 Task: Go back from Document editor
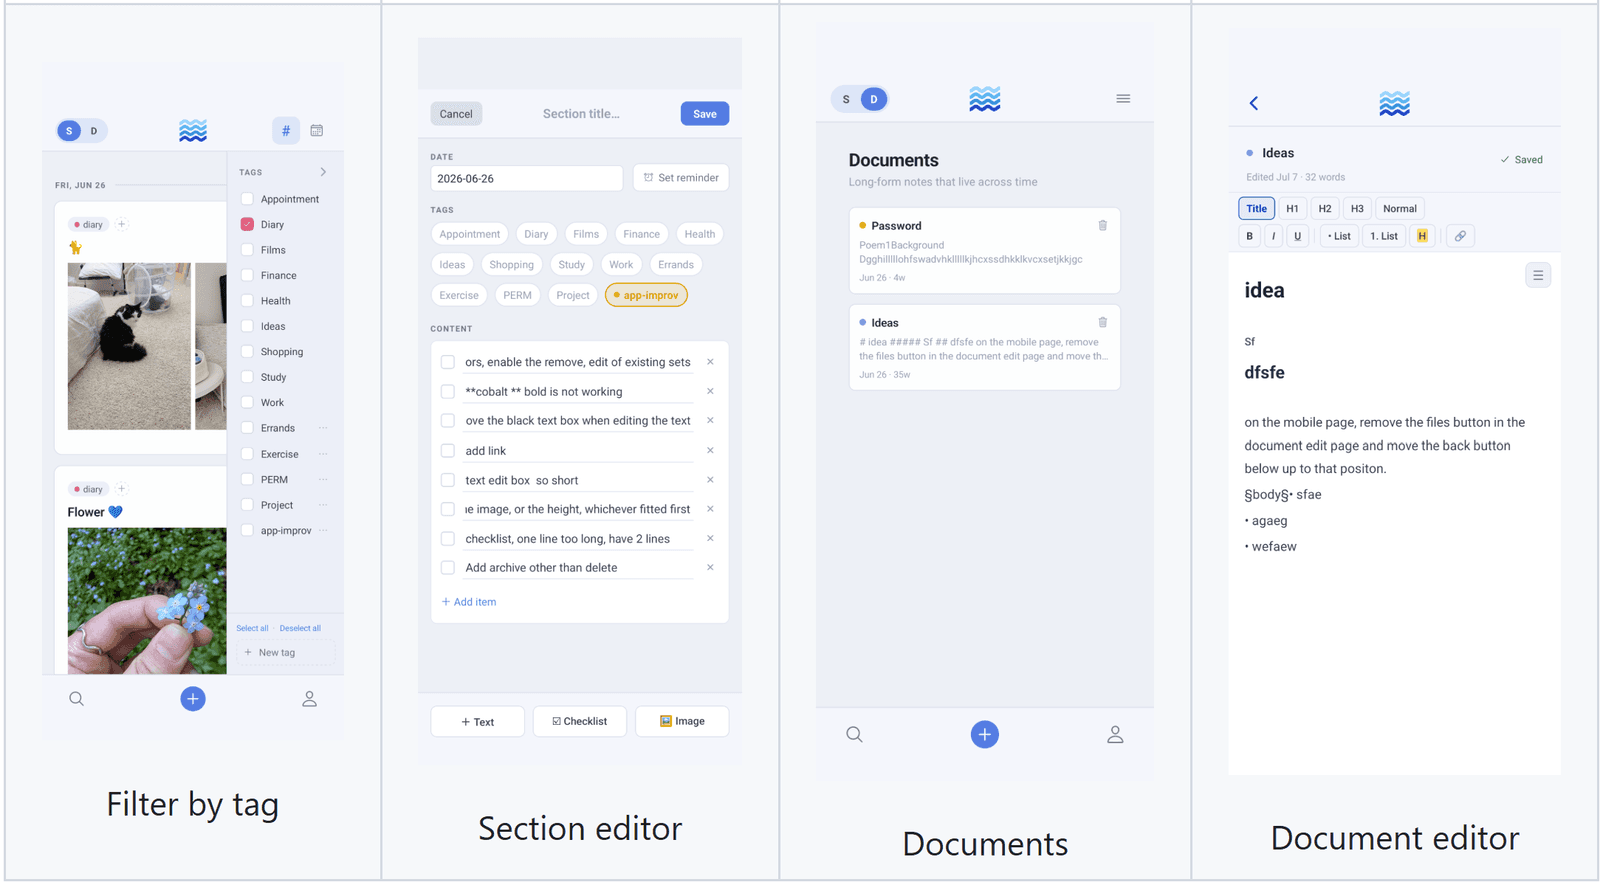click(x=1254, y=103)
